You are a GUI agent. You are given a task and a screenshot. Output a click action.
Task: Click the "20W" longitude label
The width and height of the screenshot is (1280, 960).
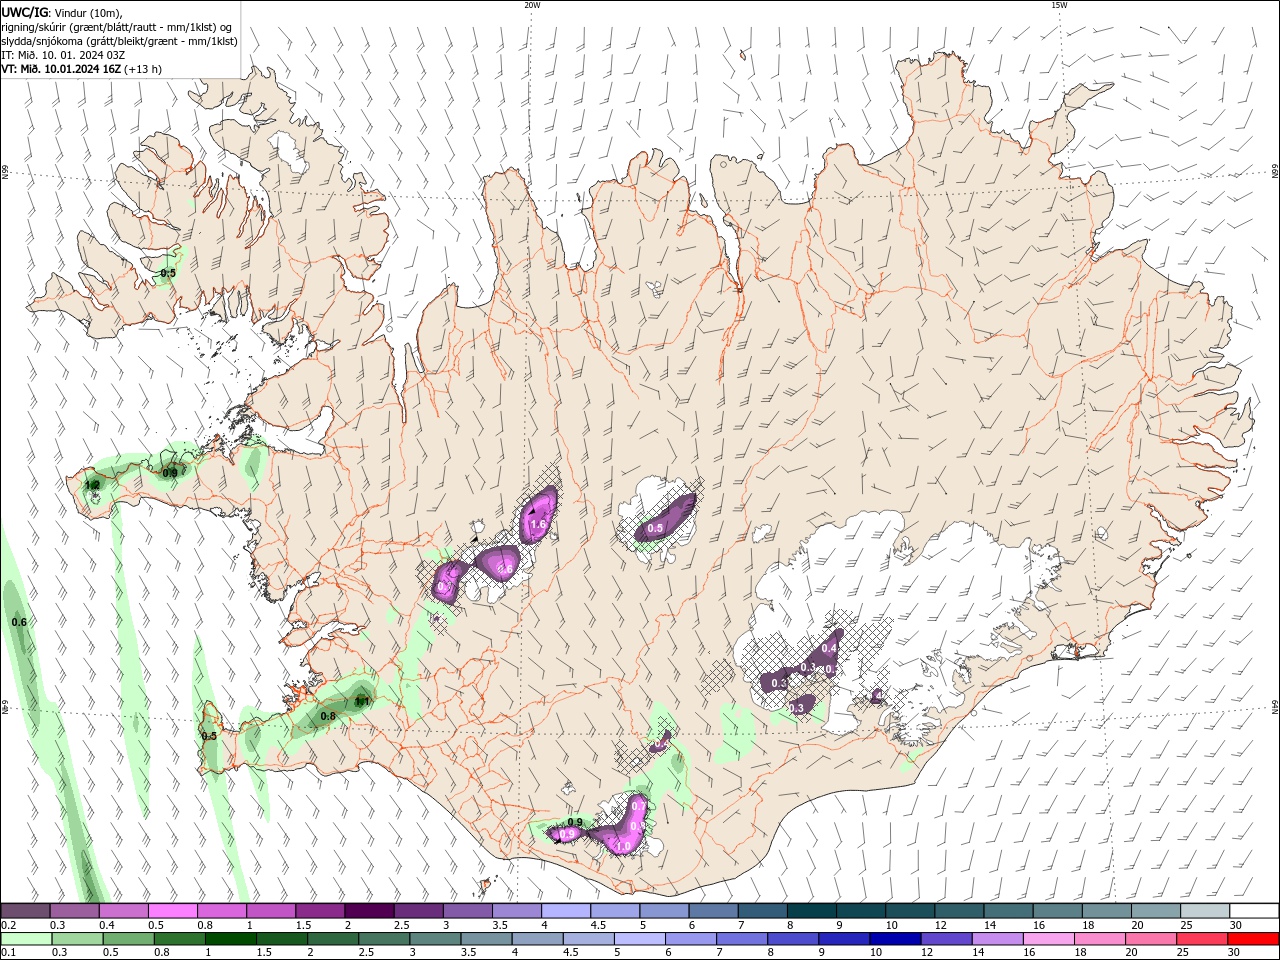pos(532,5)
